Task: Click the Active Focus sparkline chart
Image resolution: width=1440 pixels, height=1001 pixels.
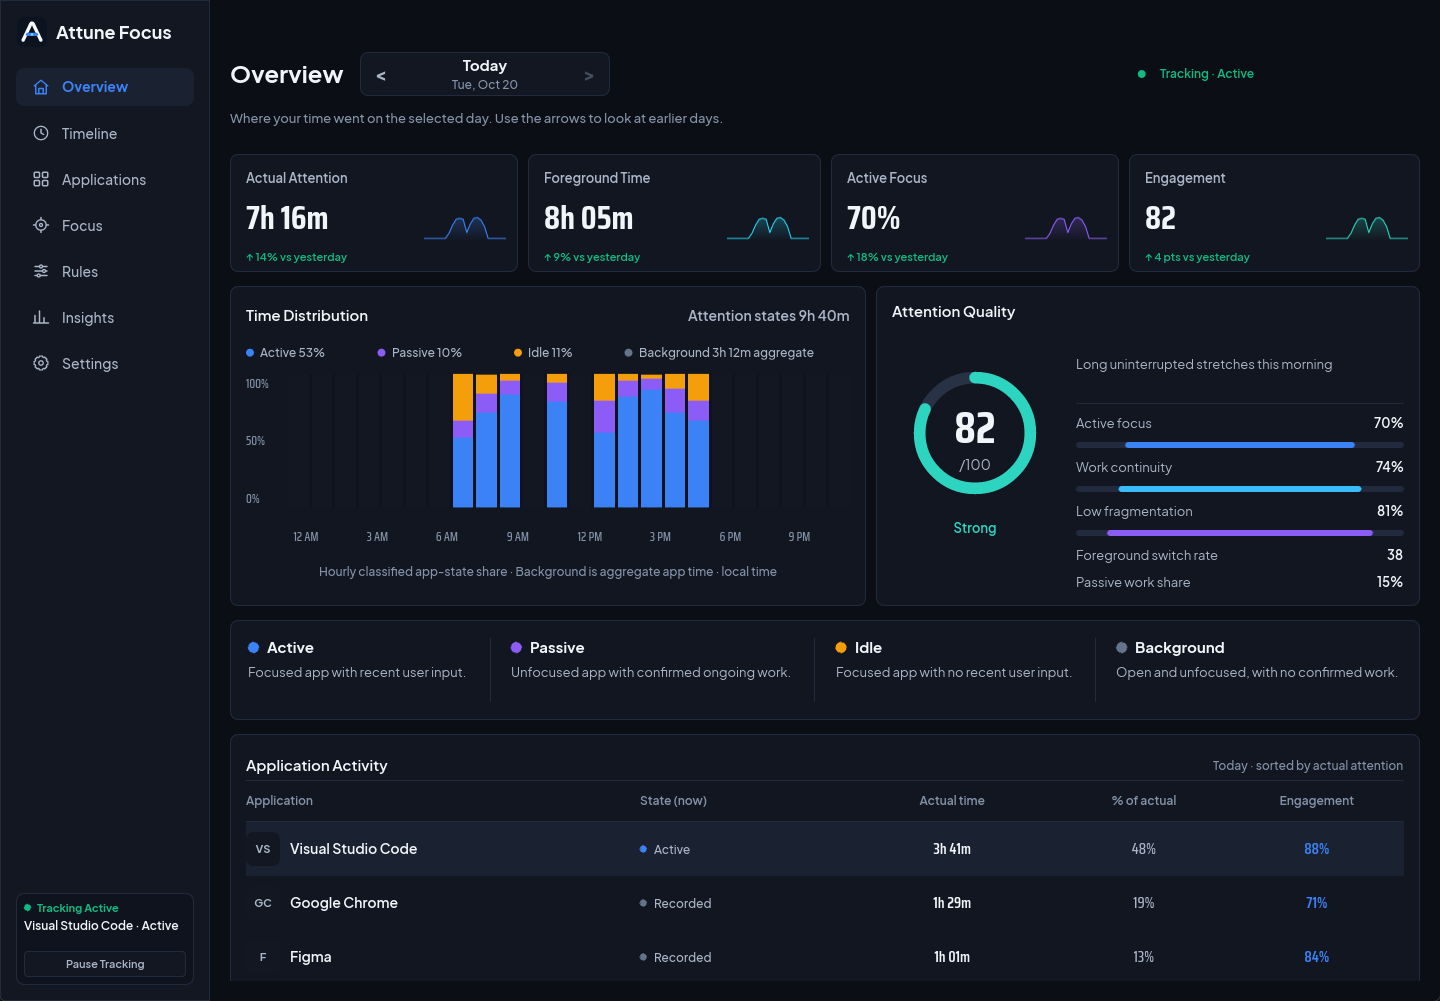Action: point(1066,228)
